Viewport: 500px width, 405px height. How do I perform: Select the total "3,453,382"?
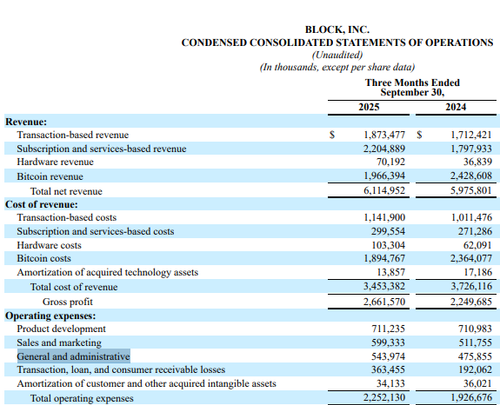click(384, 286)
